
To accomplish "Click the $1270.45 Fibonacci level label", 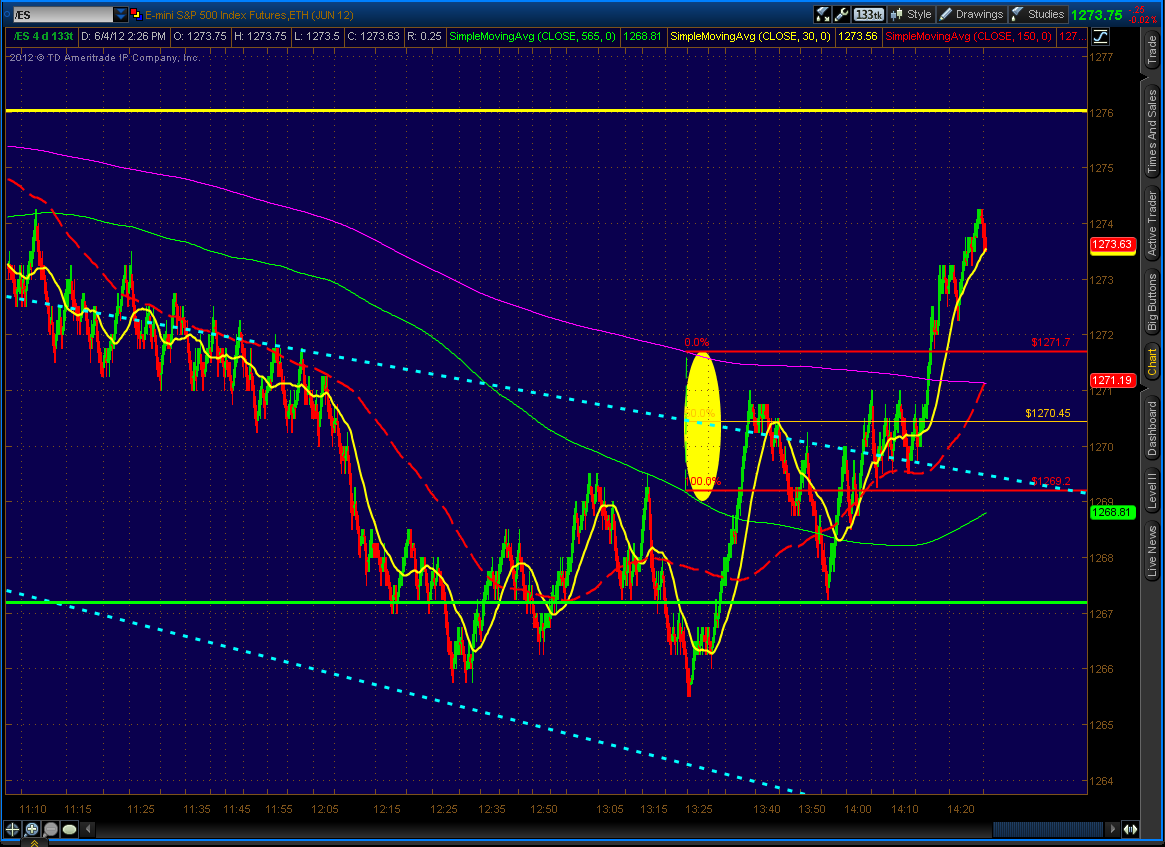I will tap(1048, 413).
